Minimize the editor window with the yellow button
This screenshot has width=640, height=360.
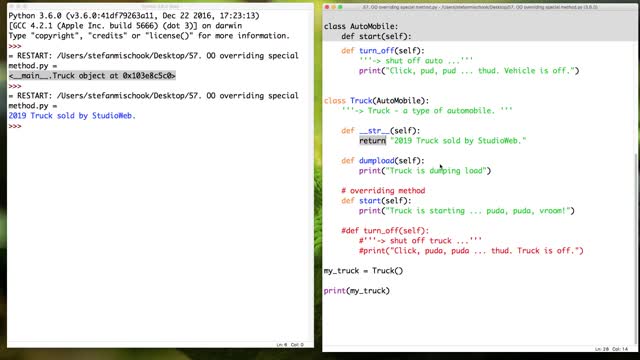[333, 7]
